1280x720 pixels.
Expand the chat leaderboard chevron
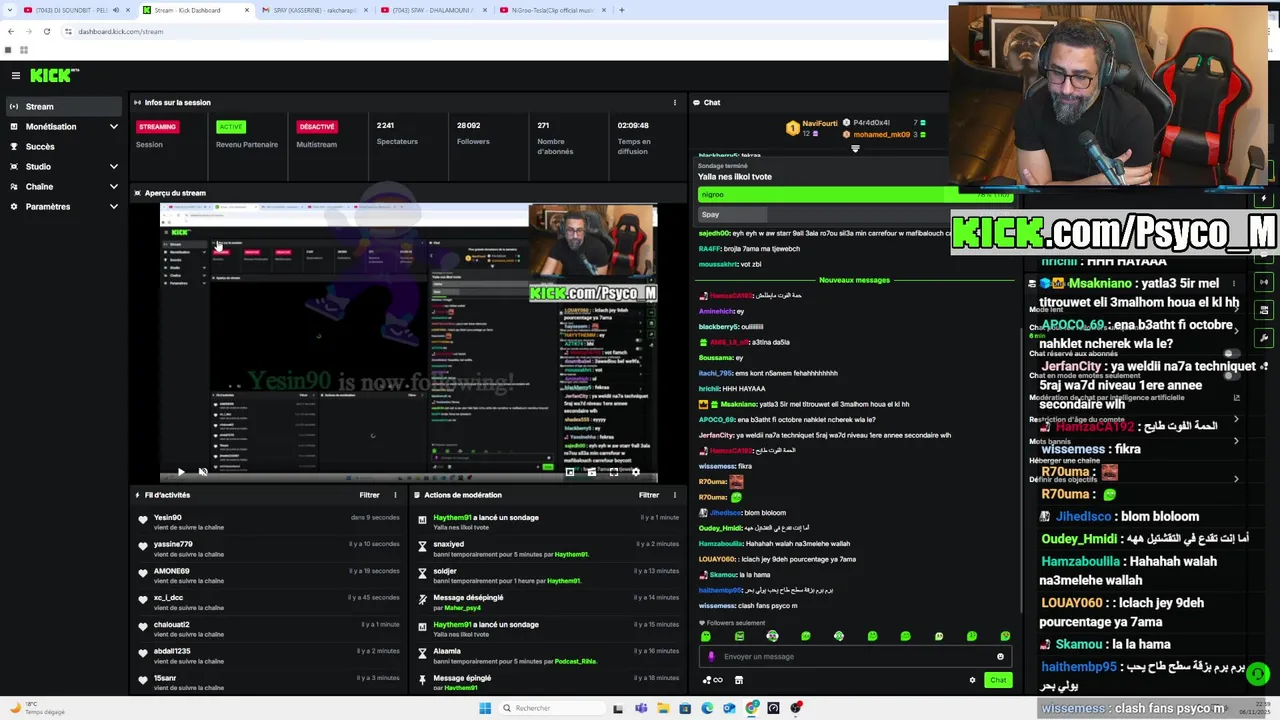point(855,149)
